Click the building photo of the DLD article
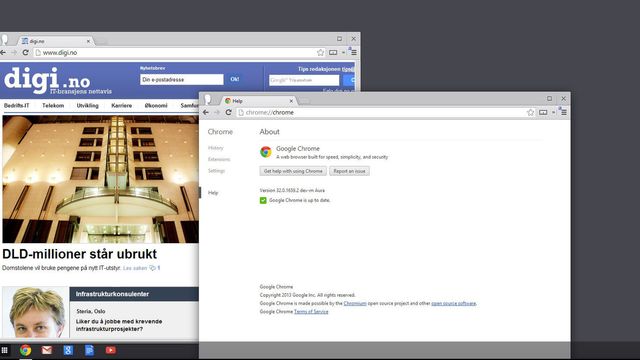This screenshot has height=360, width=640. tap(100, 179)
